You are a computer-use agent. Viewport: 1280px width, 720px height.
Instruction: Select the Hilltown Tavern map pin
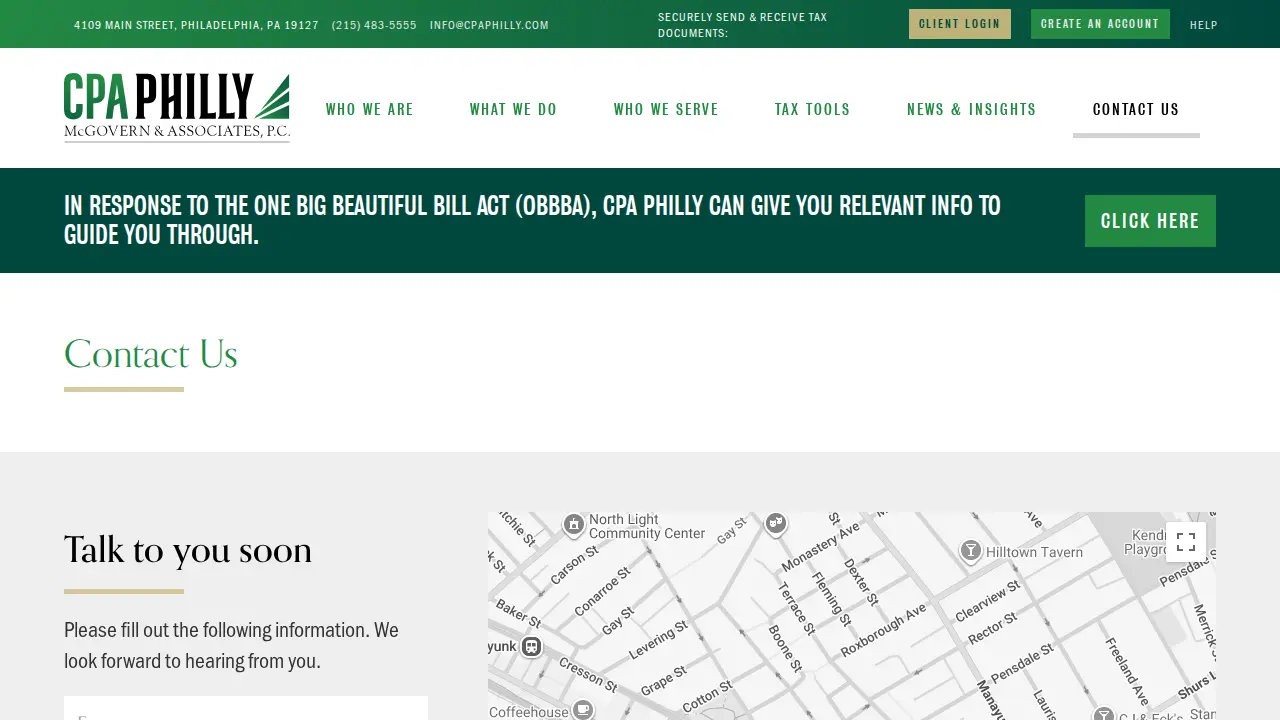point(970,551)
